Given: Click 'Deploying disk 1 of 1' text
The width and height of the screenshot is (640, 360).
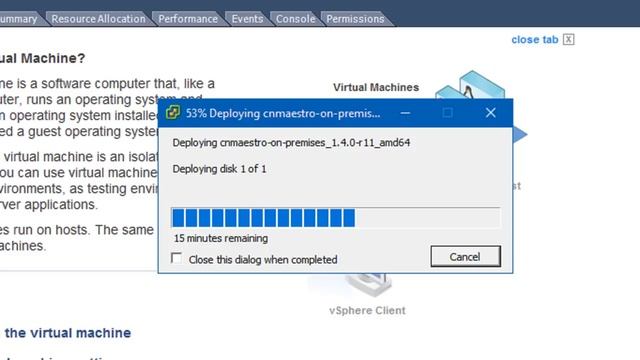Looking at the screenshot, I should click(x=219, y=169).
